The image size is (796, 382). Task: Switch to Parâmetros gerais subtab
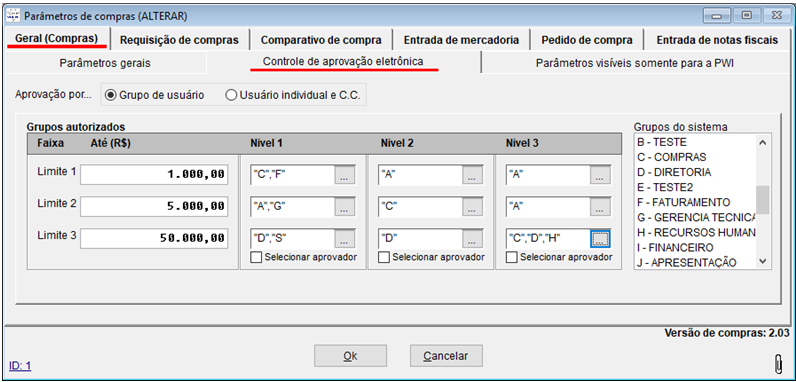pos(105,63)
